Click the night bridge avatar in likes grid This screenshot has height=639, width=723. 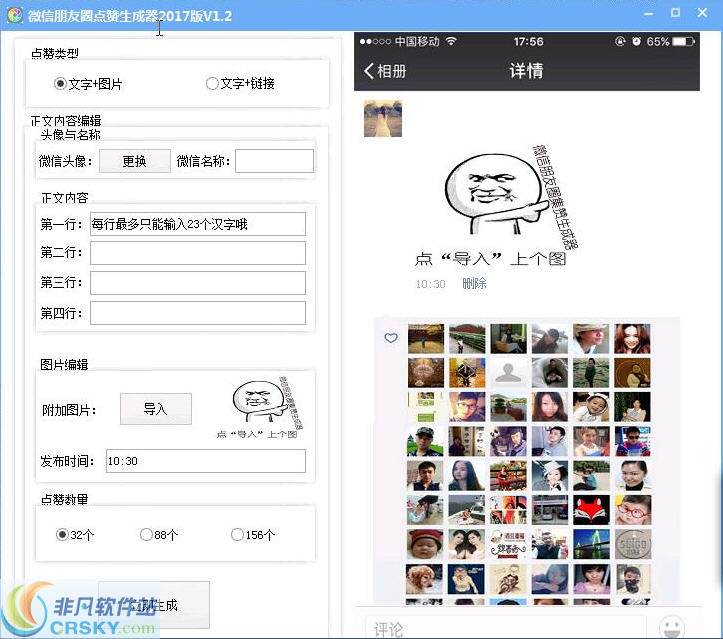(x=591, y=544)
